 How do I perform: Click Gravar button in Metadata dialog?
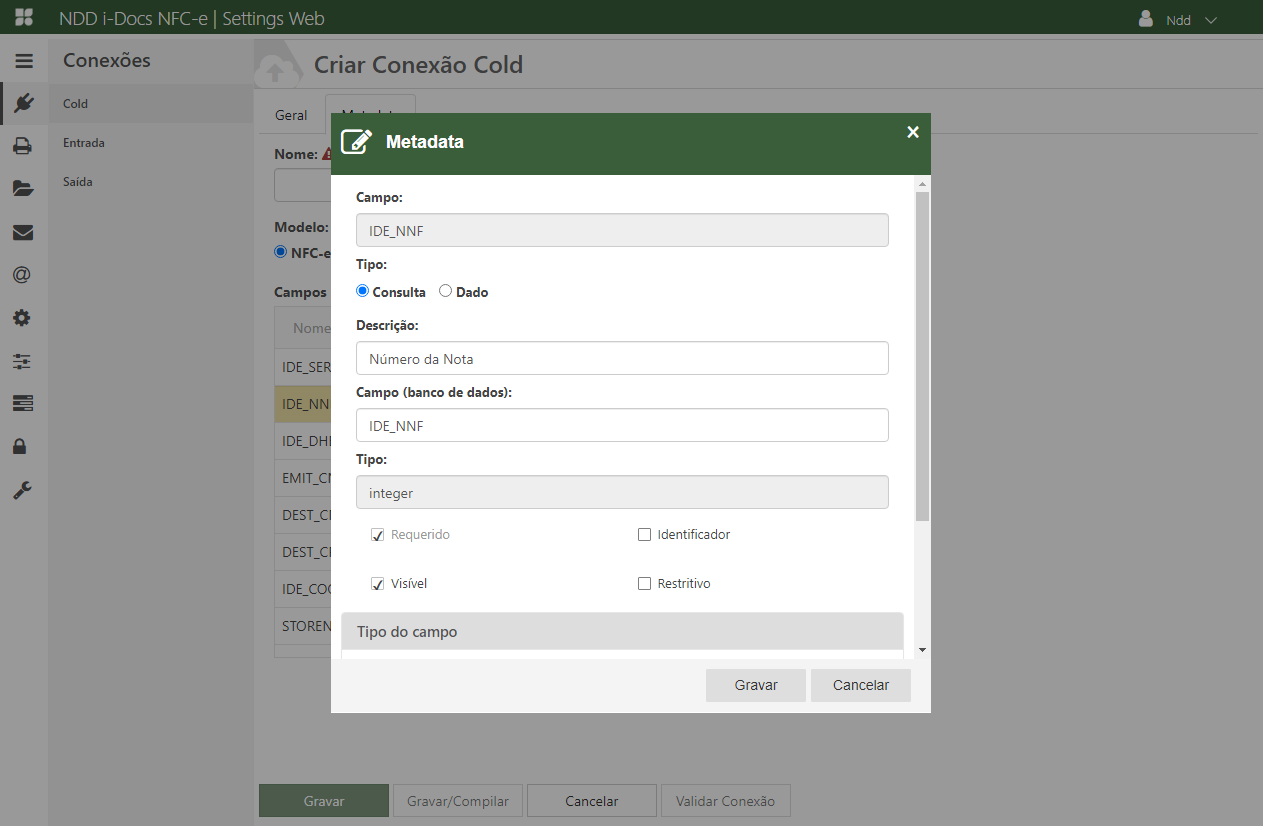pyautogui.click(x=755, y=685)
